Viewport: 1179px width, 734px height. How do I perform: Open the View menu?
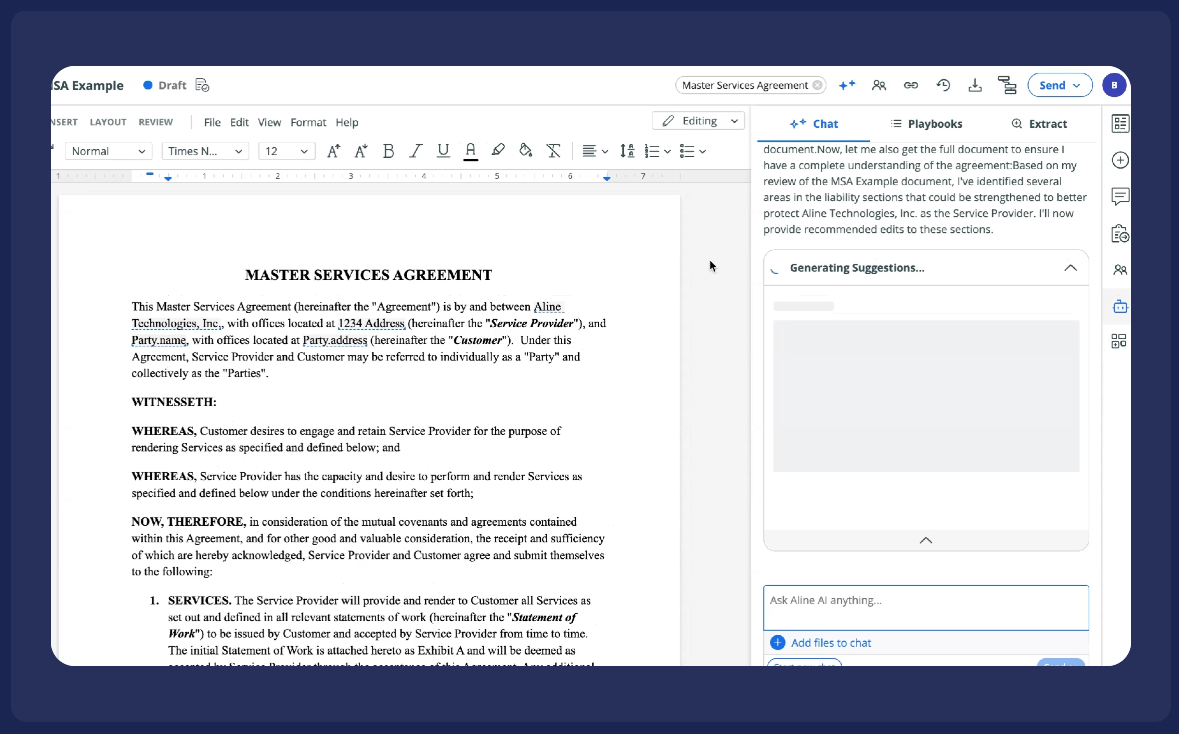(x=269, y=122)
